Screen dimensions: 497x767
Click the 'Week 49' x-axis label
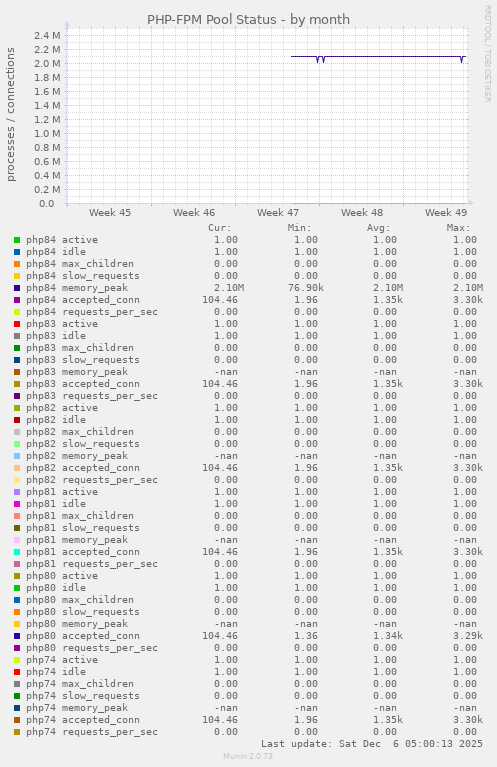coord(446,212)
